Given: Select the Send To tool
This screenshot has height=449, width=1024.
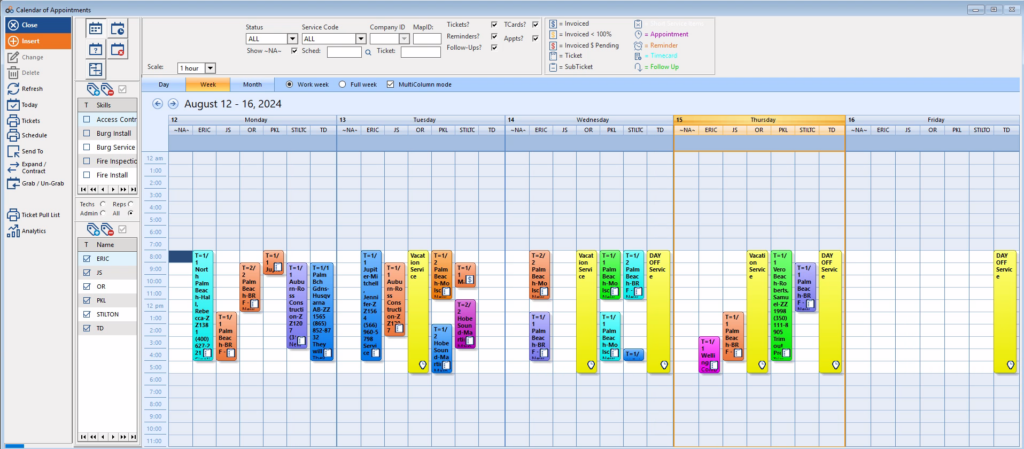Looking at the screenshot, I should tap(14, 151).
